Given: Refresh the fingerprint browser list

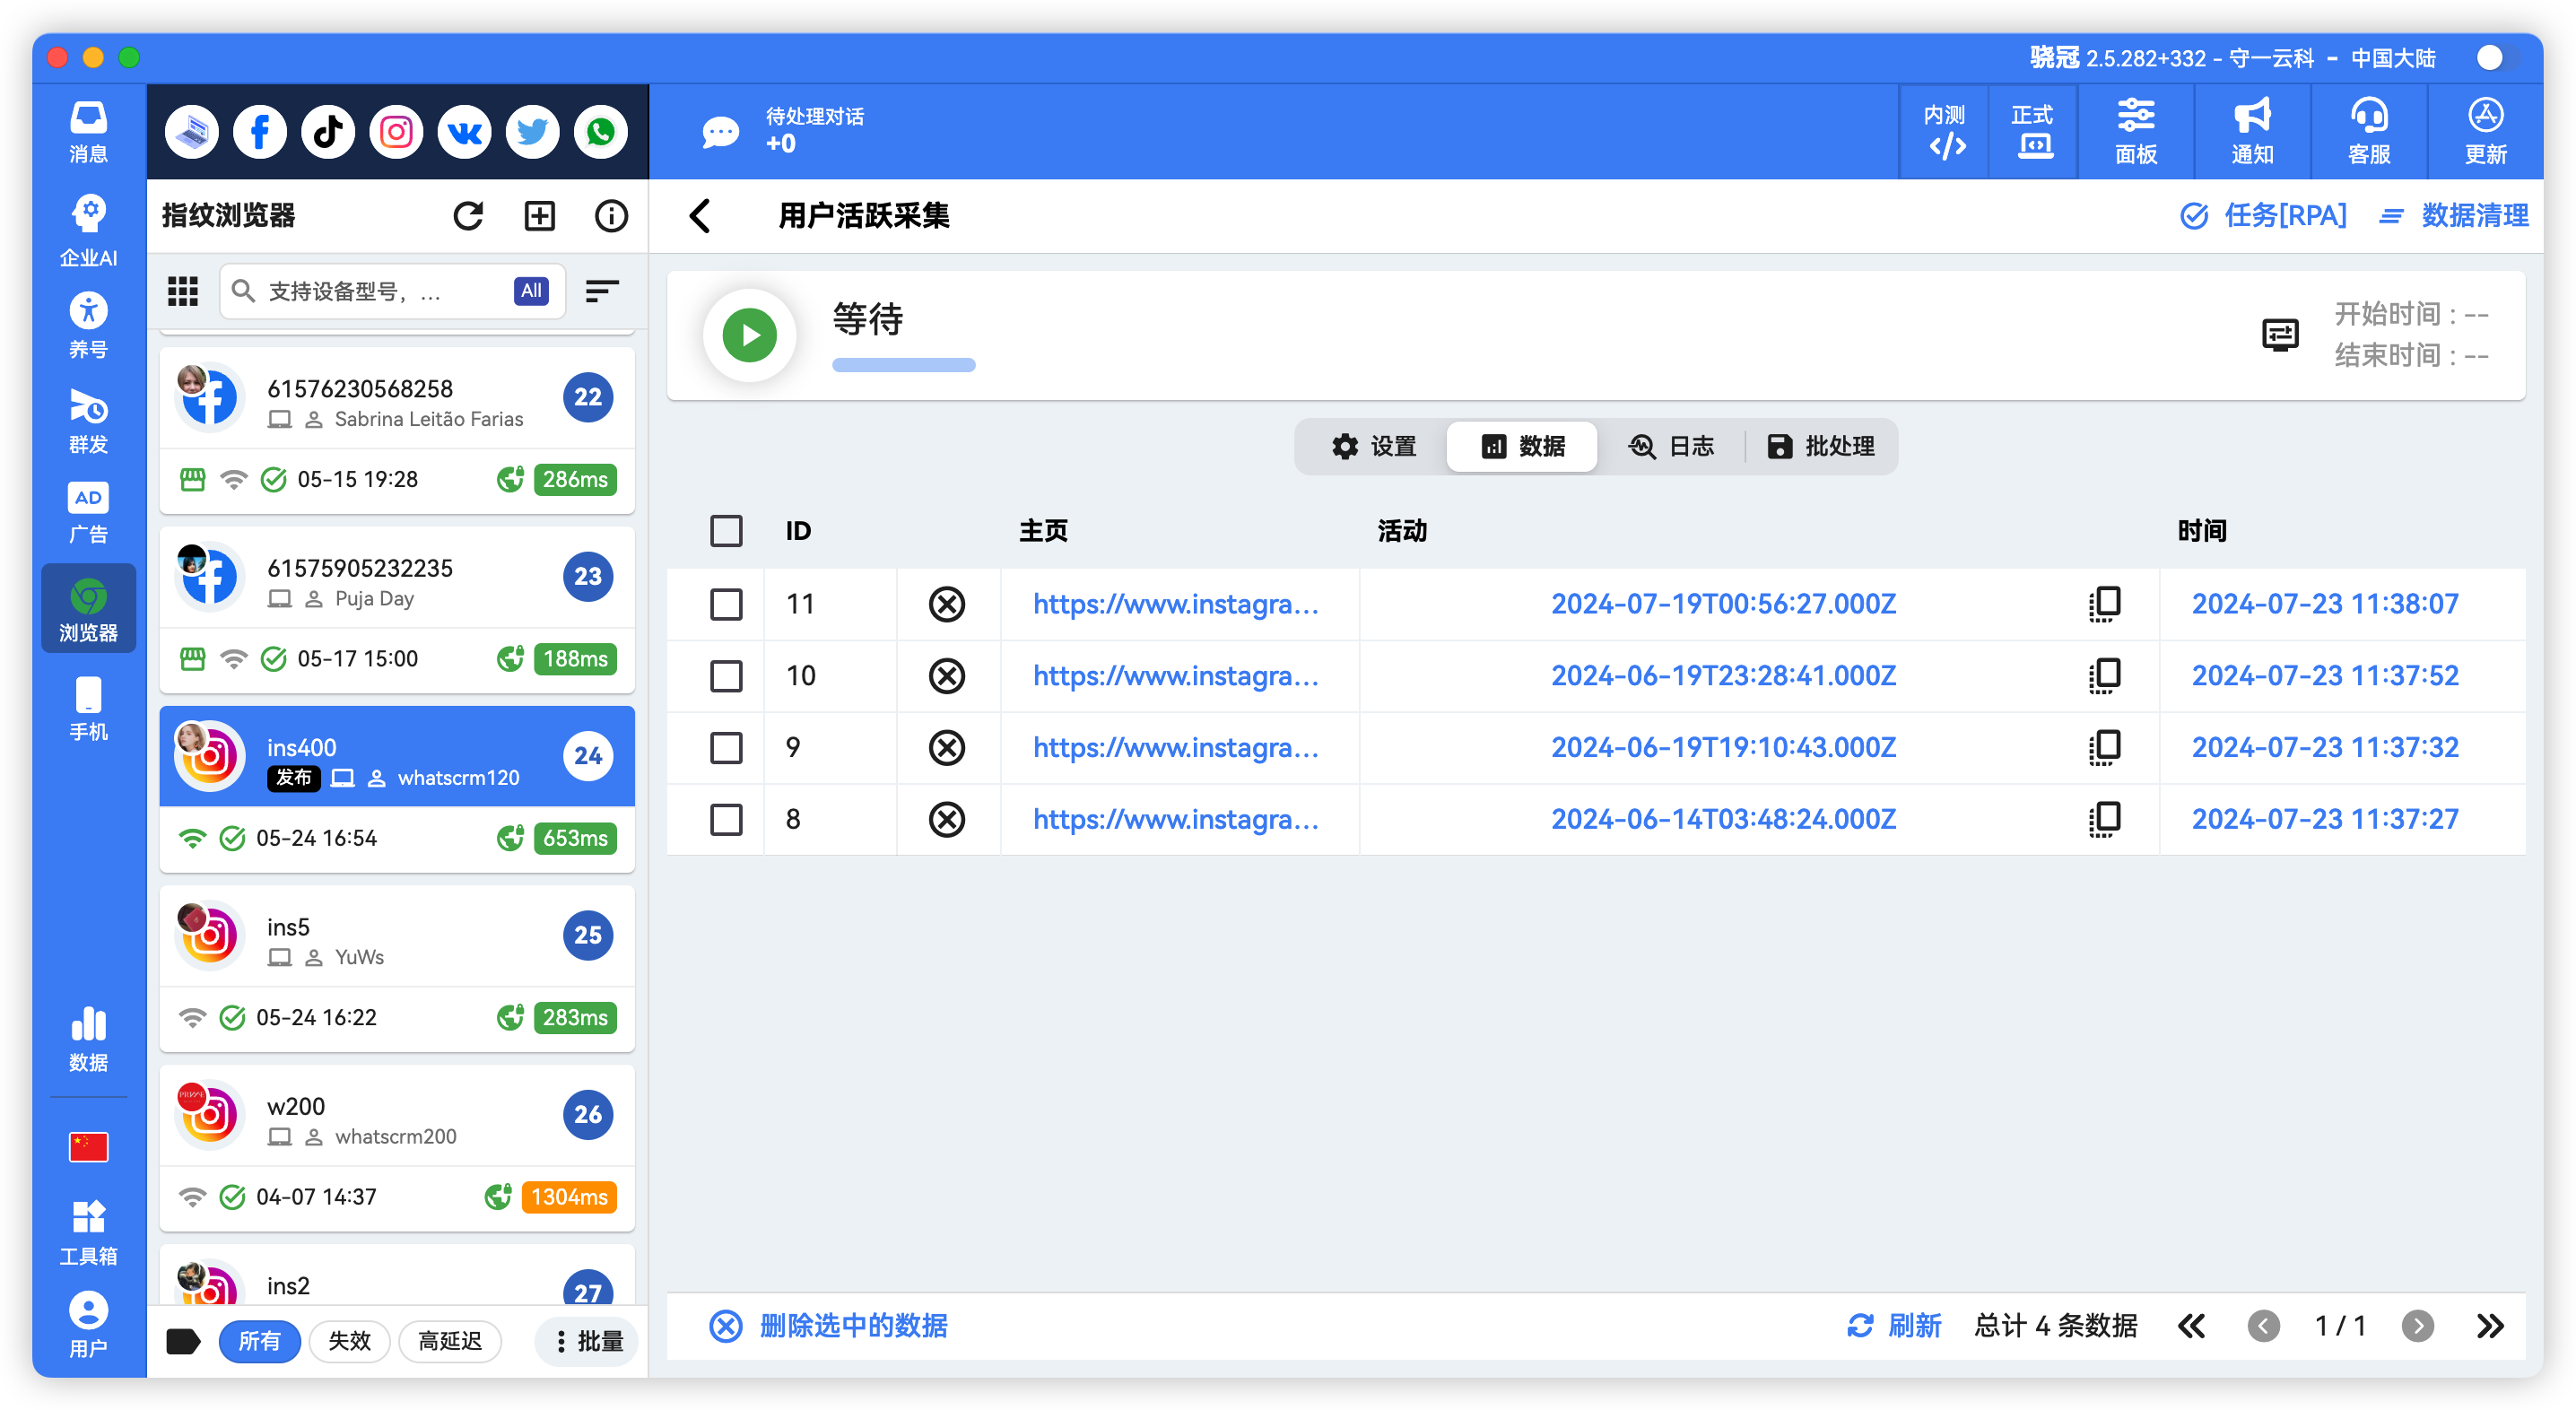Looking at the screenshot, I should pos(469,215).
